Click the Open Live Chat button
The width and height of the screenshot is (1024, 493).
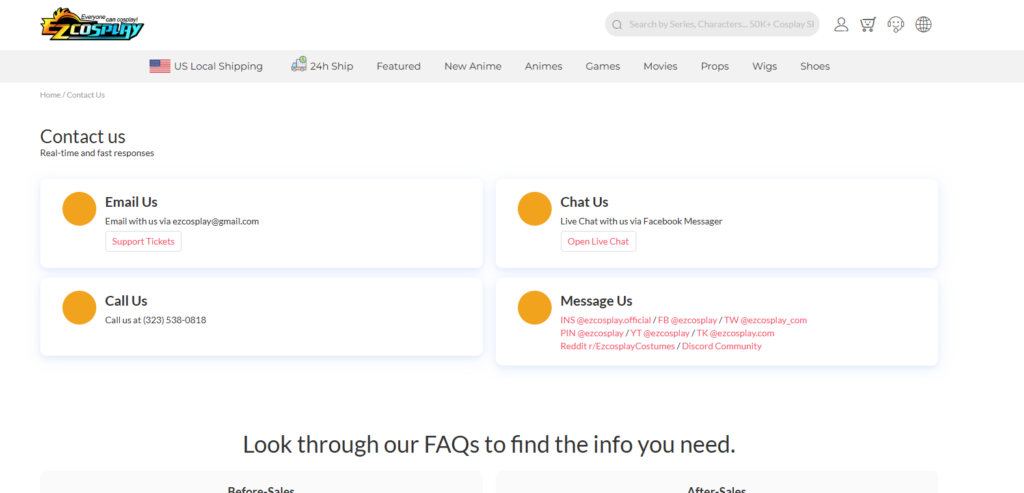[x=598, y=242]
